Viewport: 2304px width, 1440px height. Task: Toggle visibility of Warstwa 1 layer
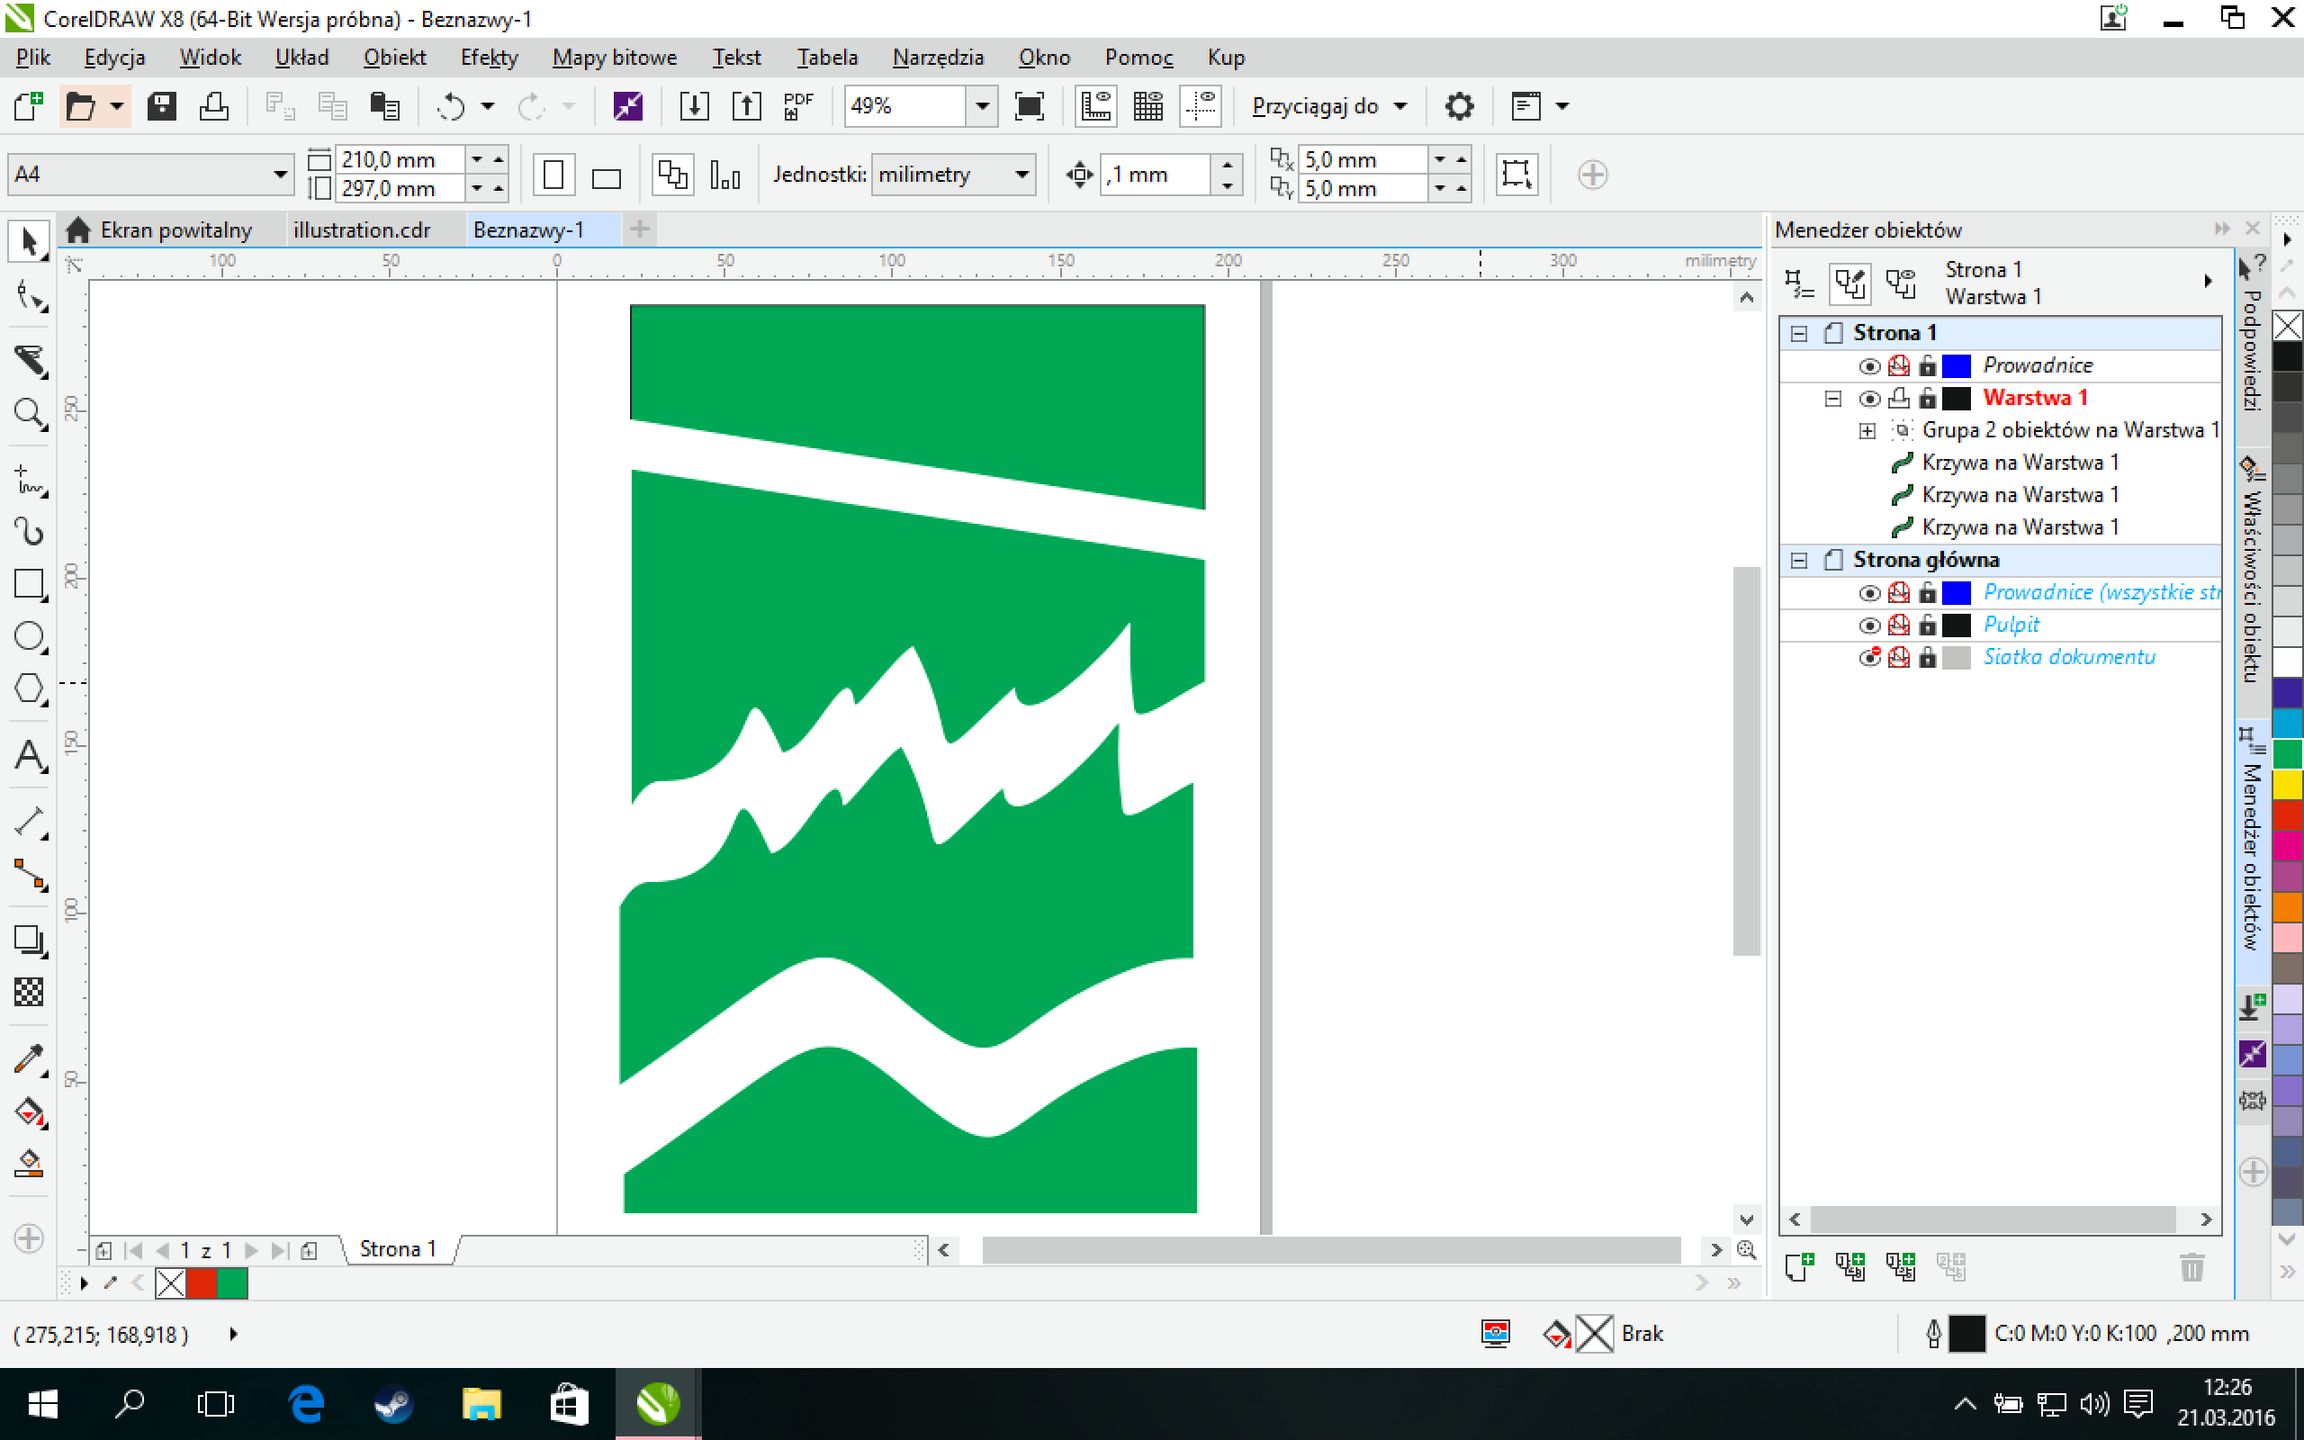click(1868, 399)
